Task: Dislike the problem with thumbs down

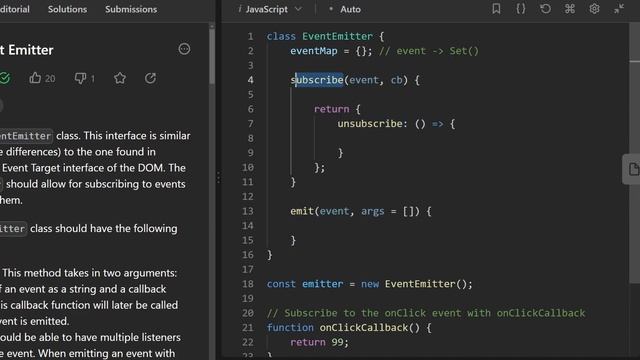Action: [x=80, y=78]
